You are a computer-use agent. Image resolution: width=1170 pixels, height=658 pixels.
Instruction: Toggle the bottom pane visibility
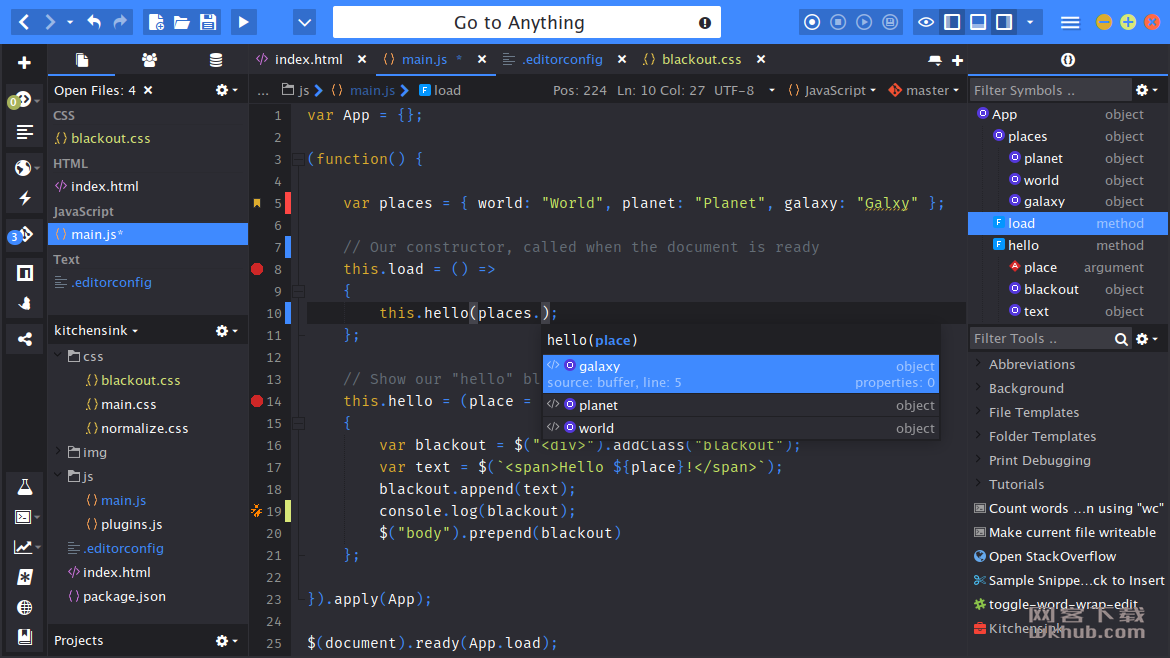click(977, 22)
